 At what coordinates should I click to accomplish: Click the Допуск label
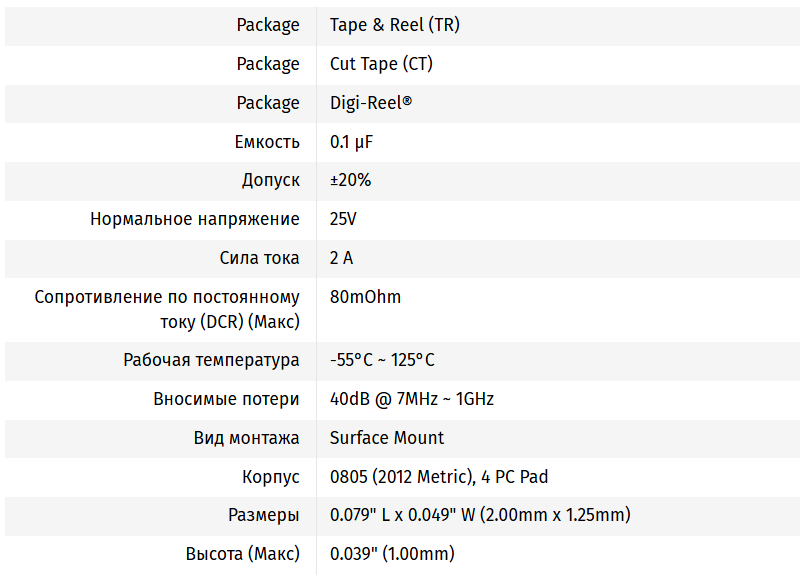[270, 181]
